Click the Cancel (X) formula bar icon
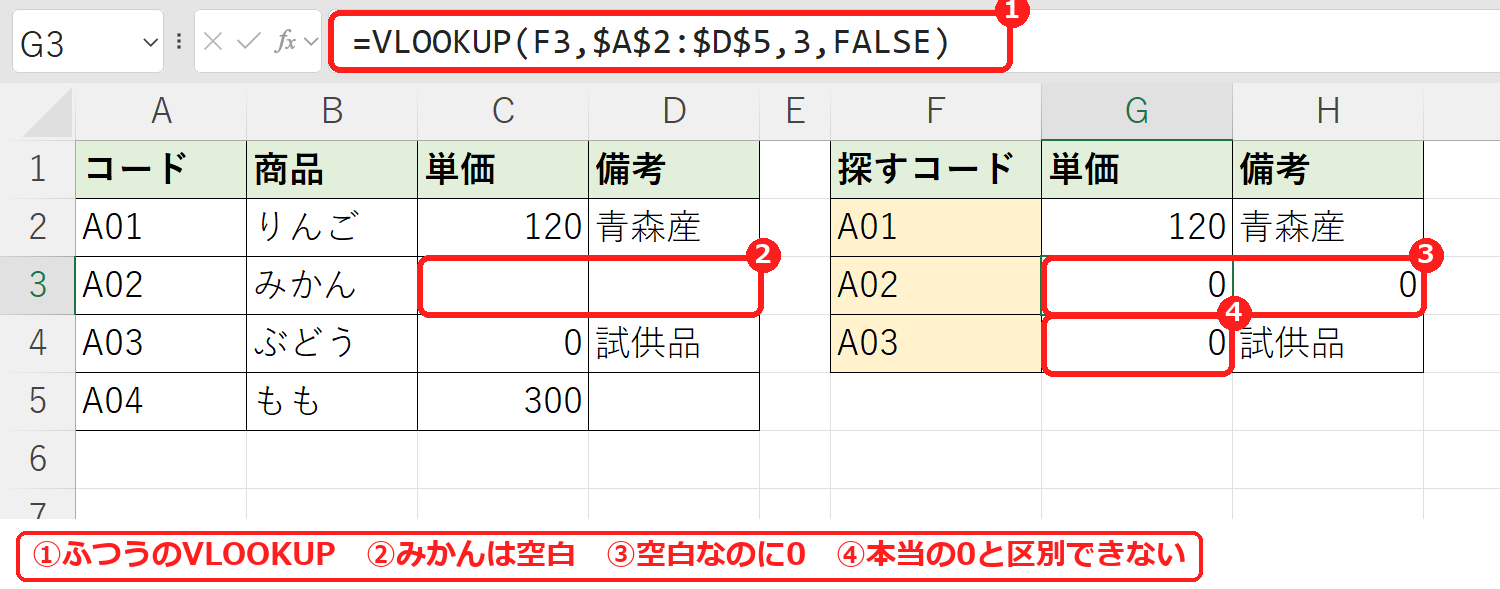The width and height of the screenshot is (1500, 589). (213, 42)
